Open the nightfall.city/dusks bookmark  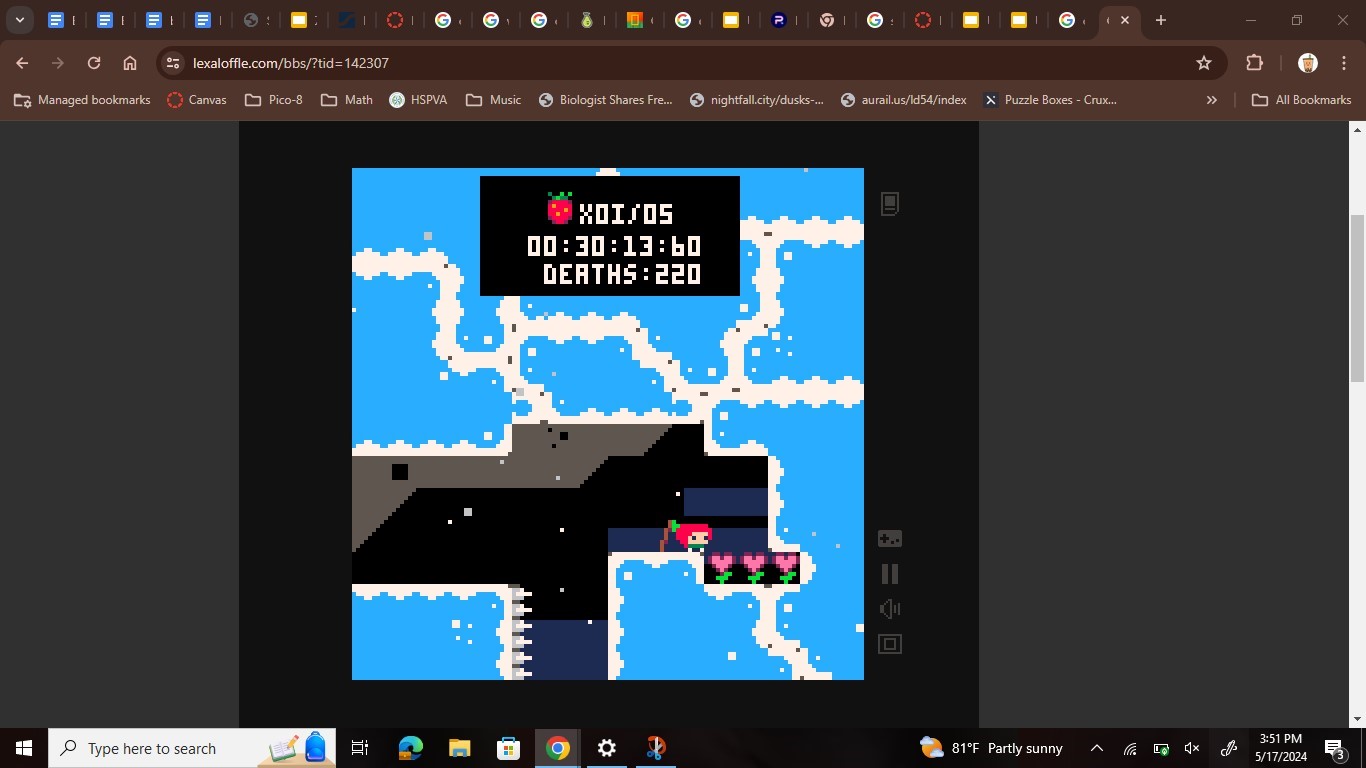tap(757, 100)
